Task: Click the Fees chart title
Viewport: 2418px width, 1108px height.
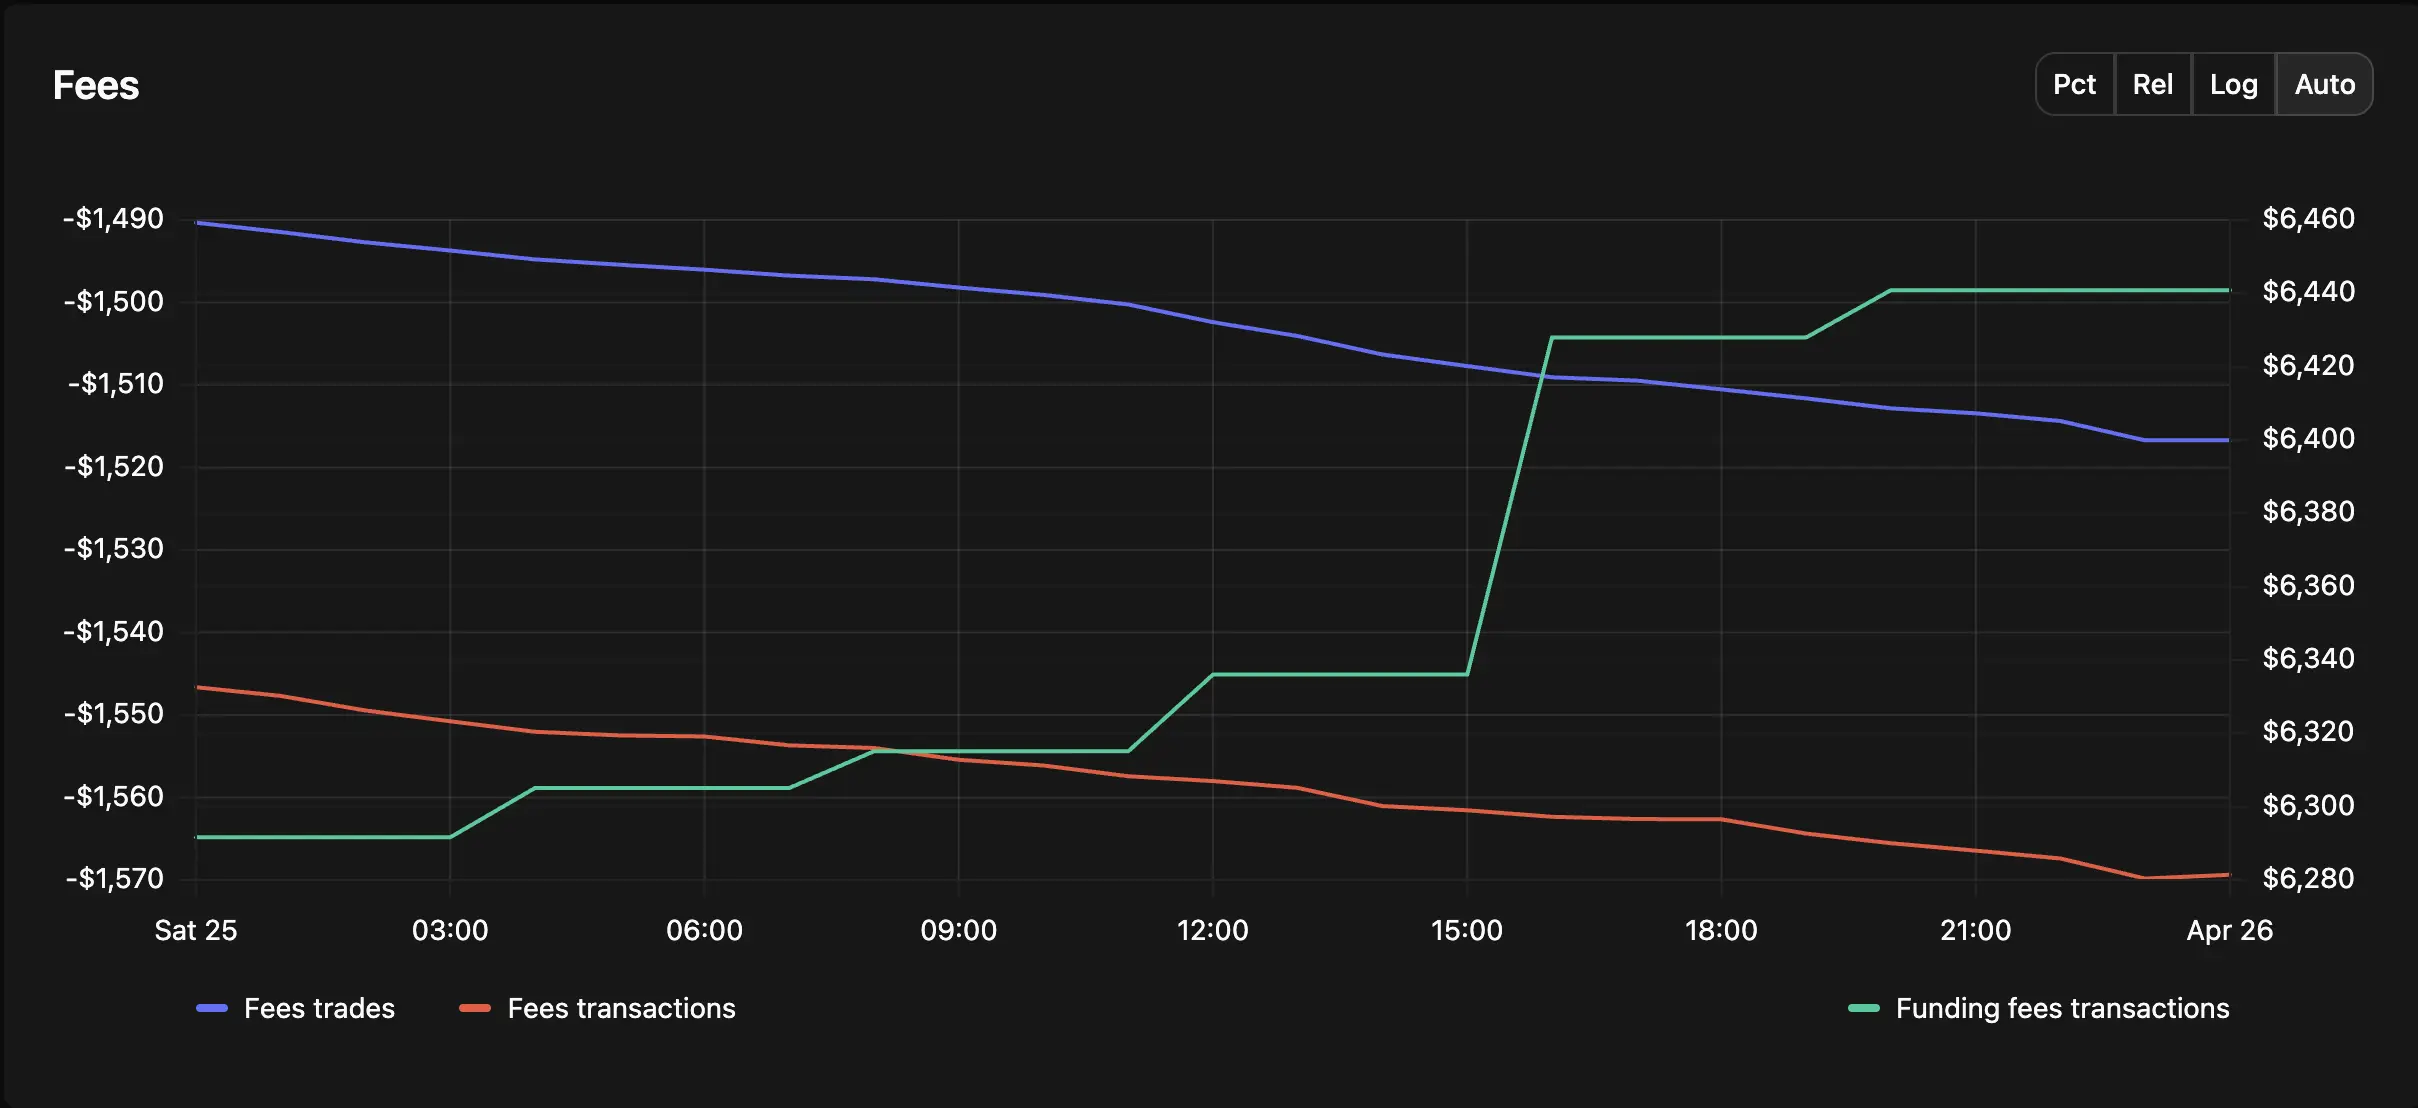Action: 96,85
